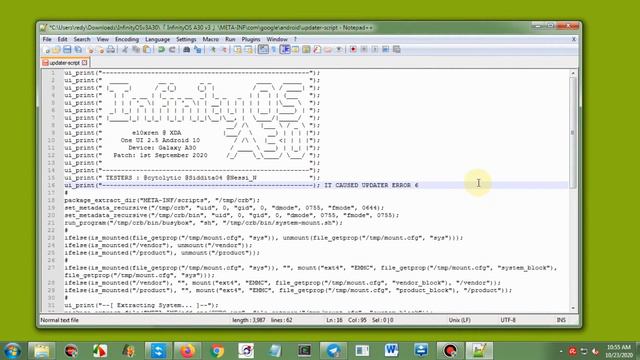Open the Search menu
Screen dimensions: 640x360
pos(82,40)
